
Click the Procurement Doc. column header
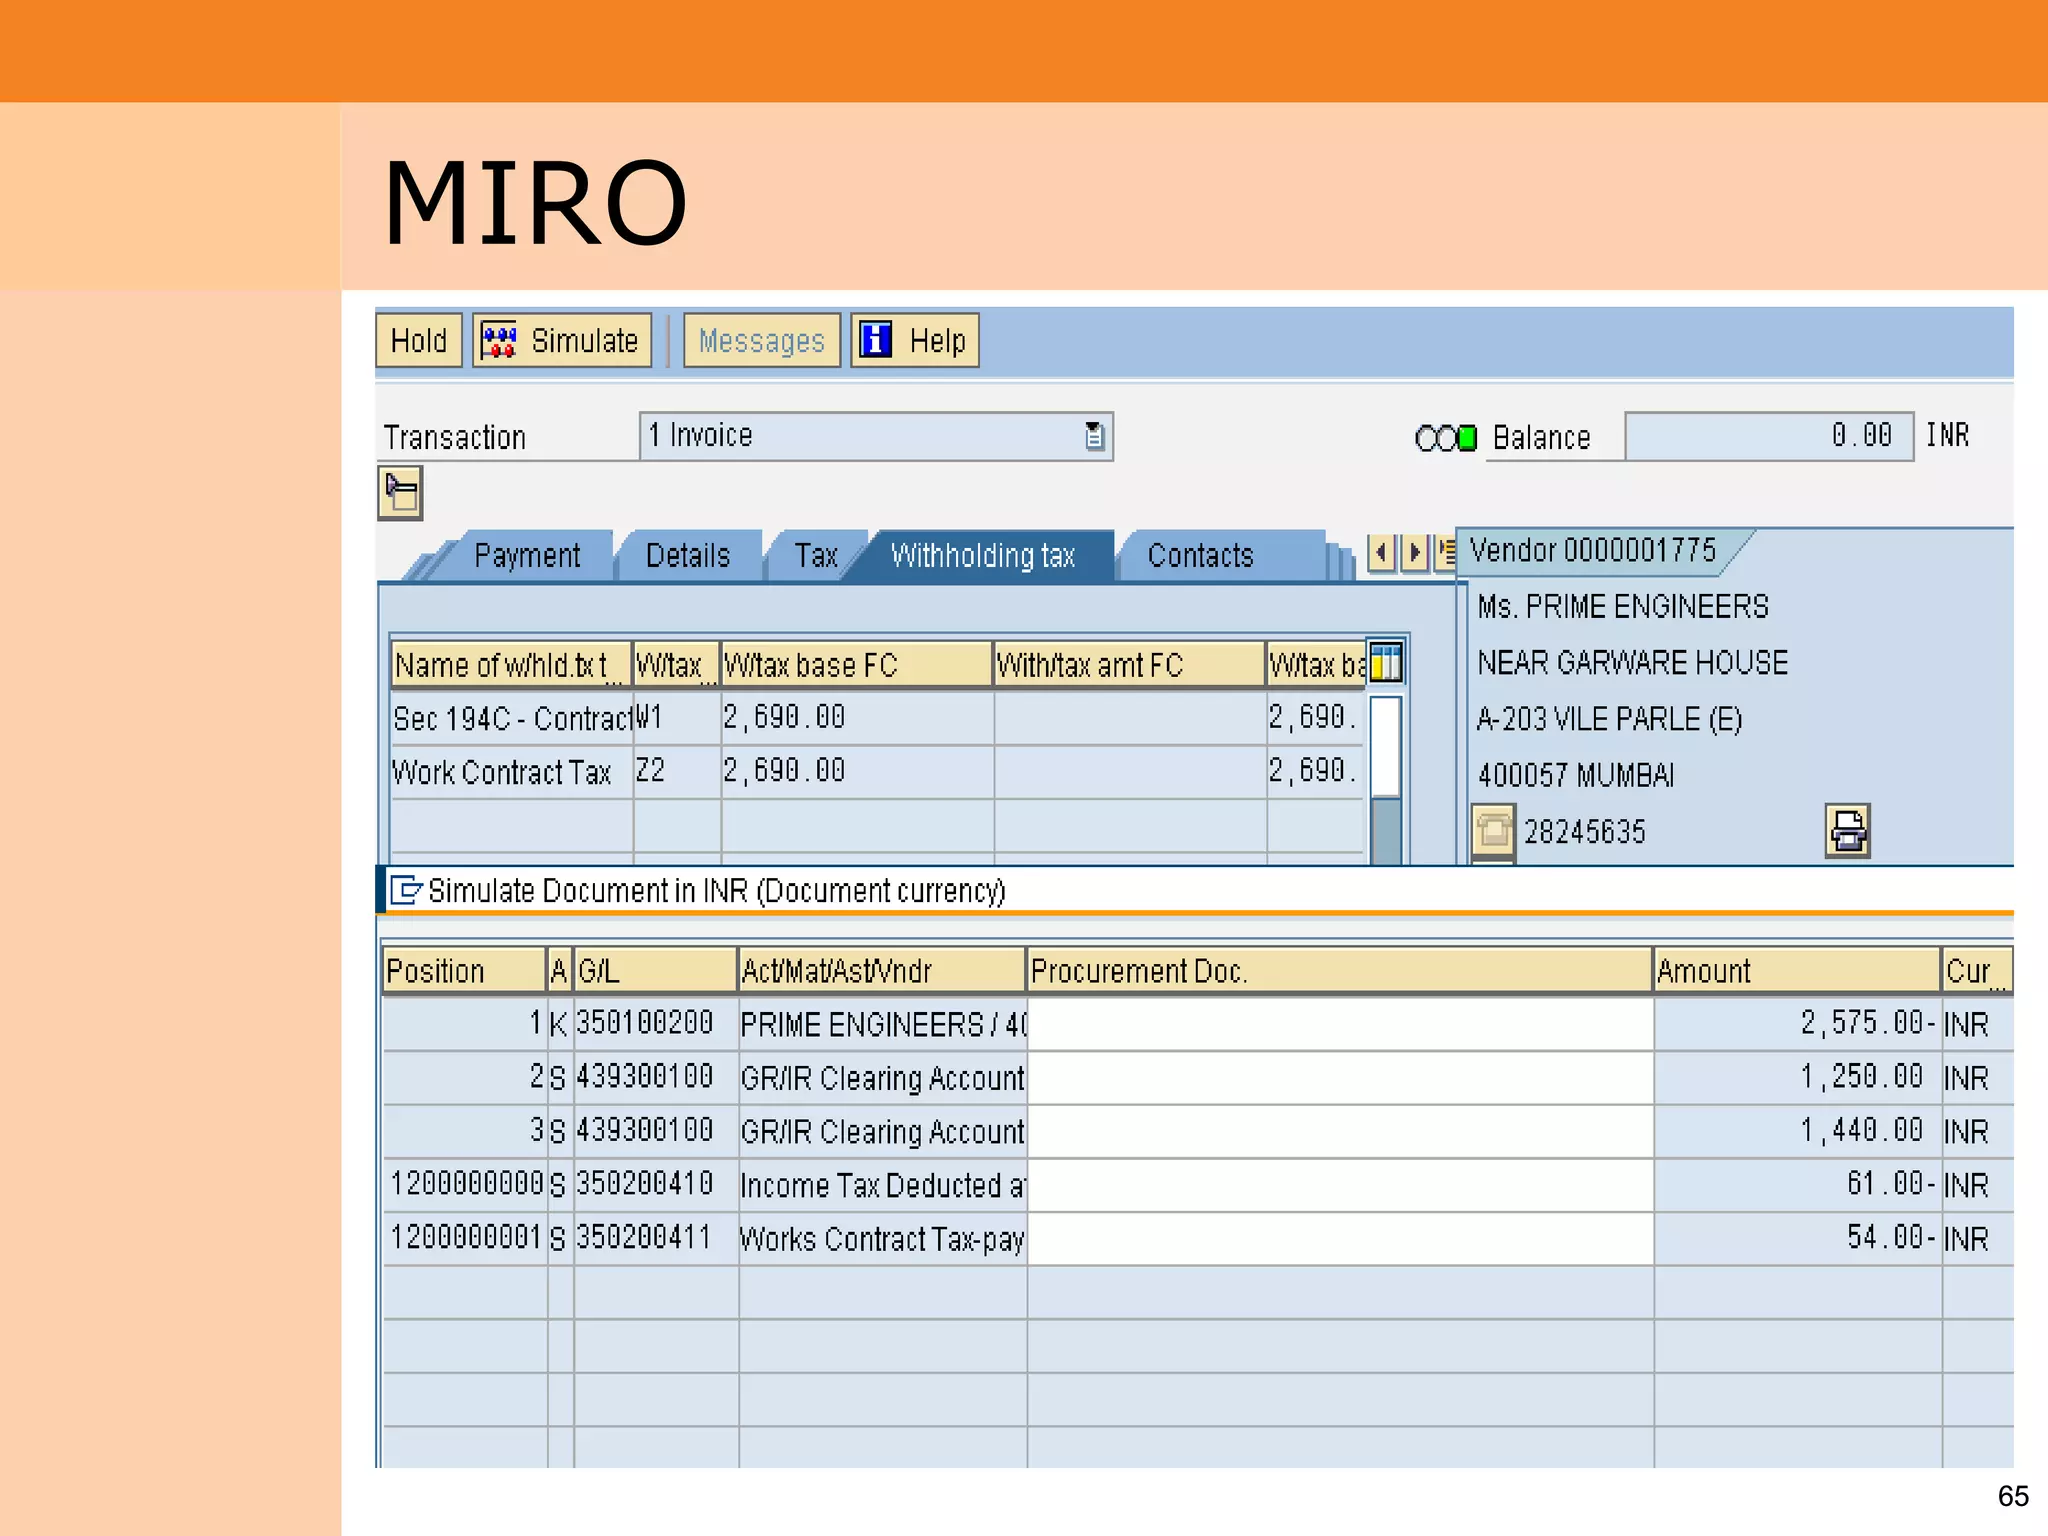click(1340, 970)
